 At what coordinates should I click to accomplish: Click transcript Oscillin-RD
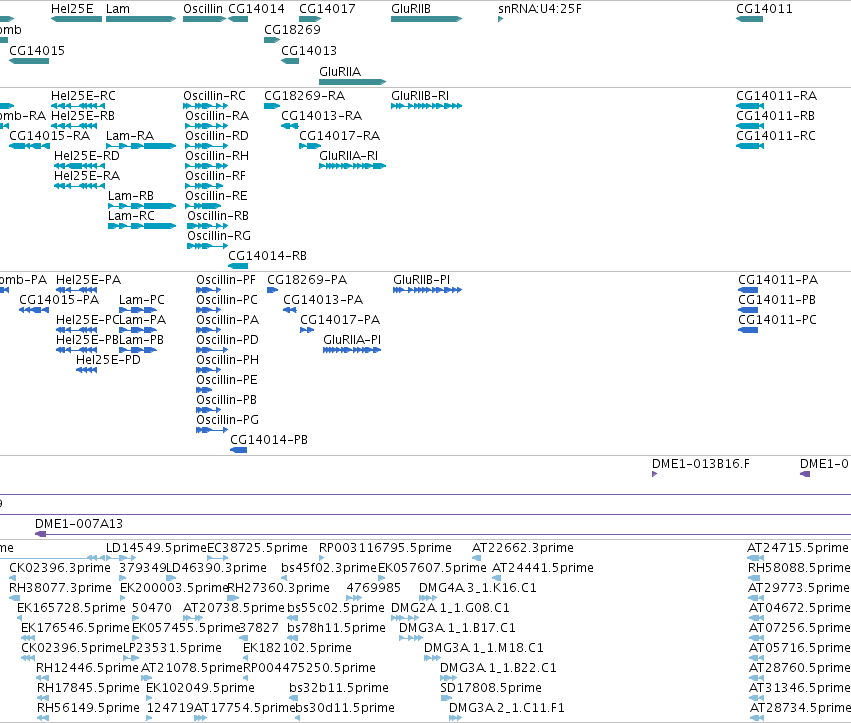[217, 136]
